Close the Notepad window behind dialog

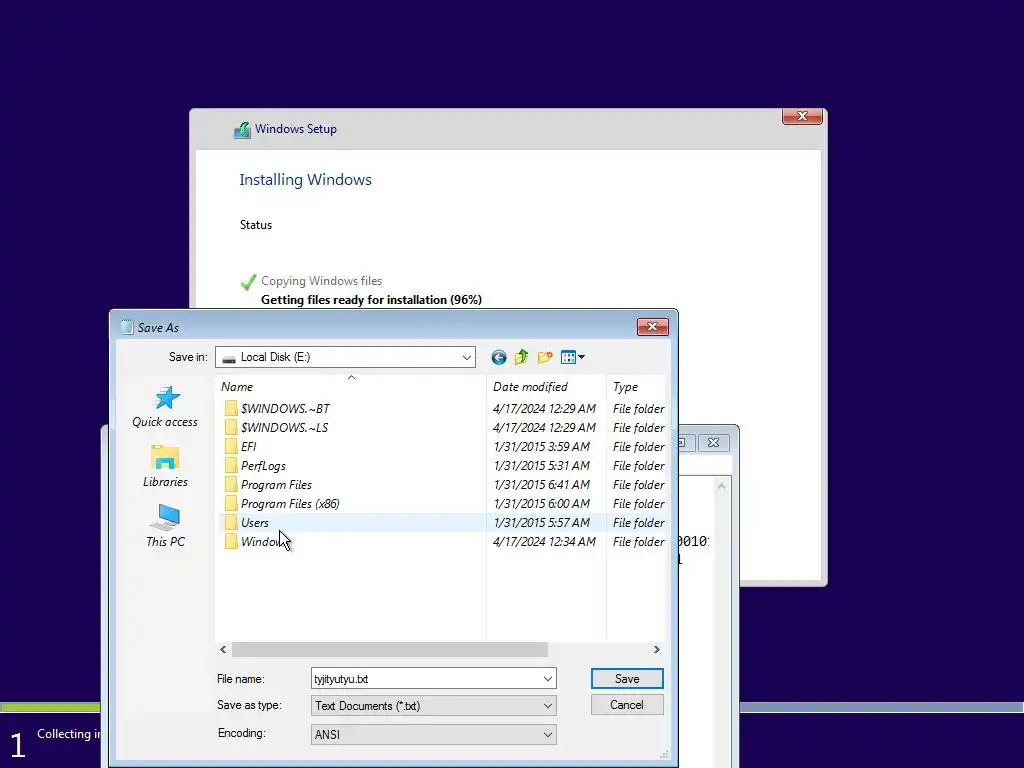pos(713,443)
